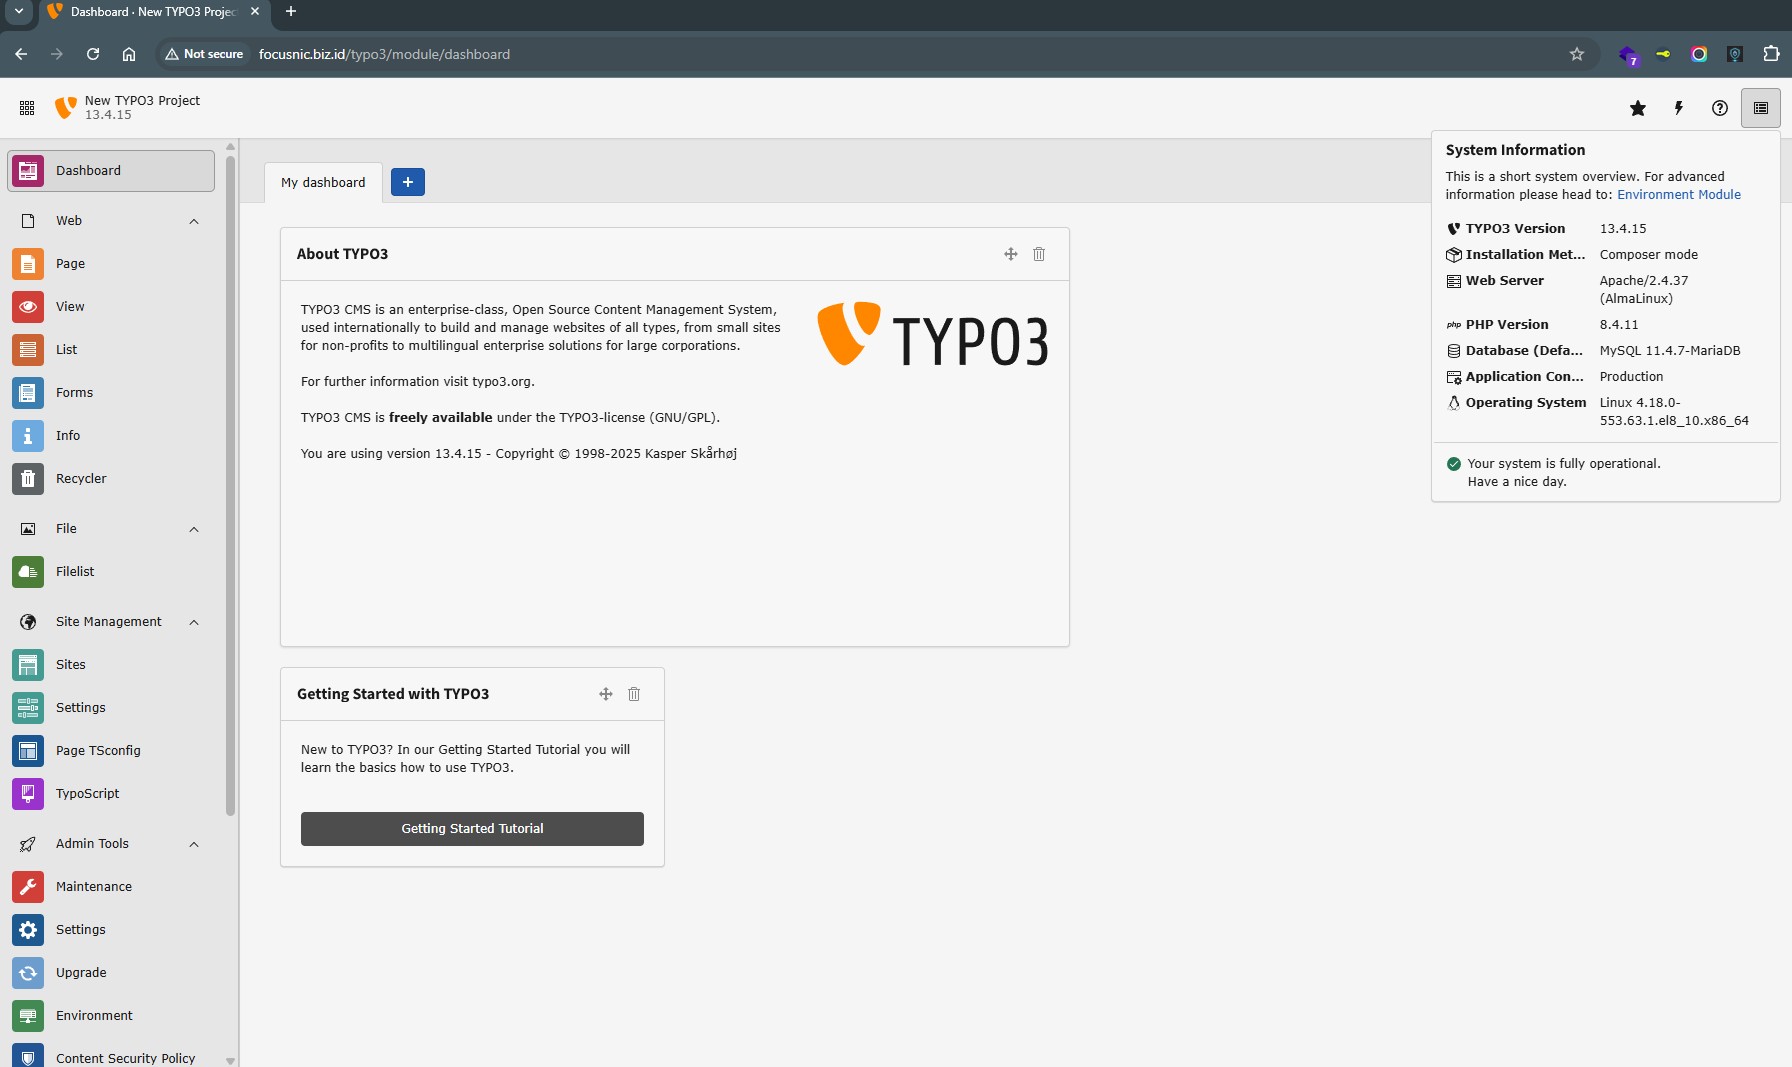This screenshot has height=1067, width=1792.
Task: Open the TypoScript module
Action: [87, 794]
